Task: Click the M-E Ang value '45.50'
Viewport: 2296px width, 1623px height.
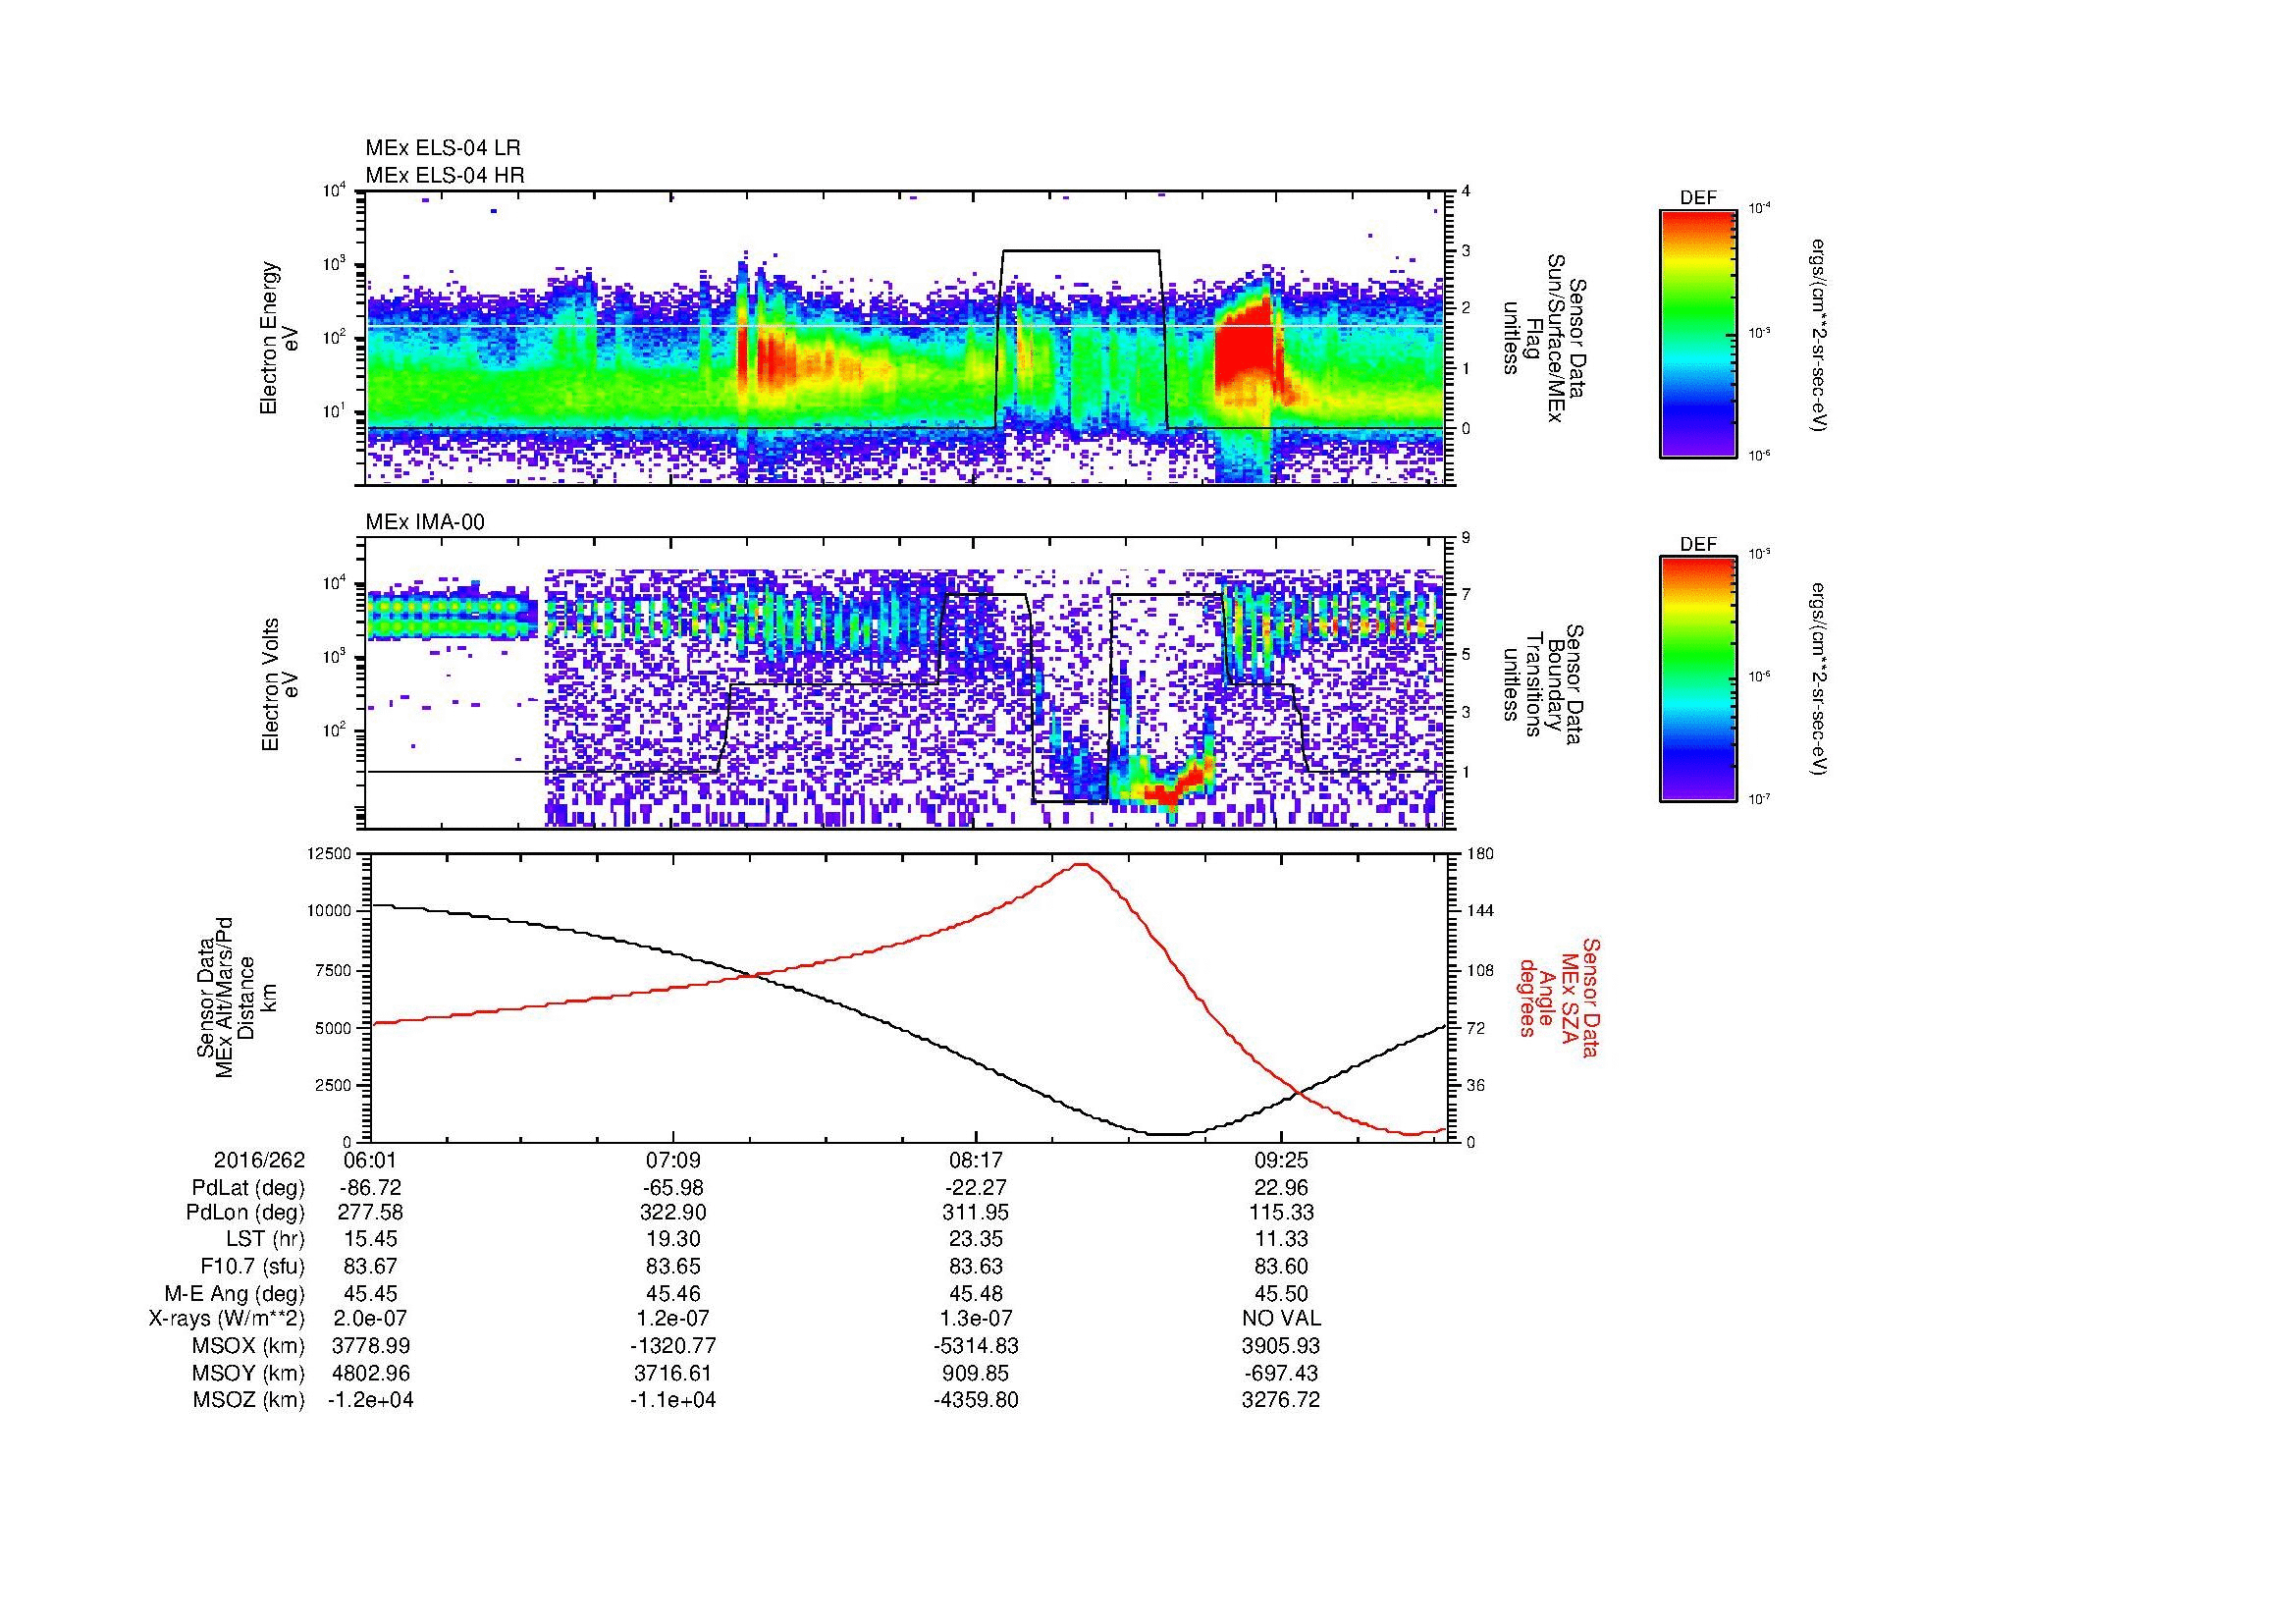Action: pyautogui.click(x=1281, y=1293)
